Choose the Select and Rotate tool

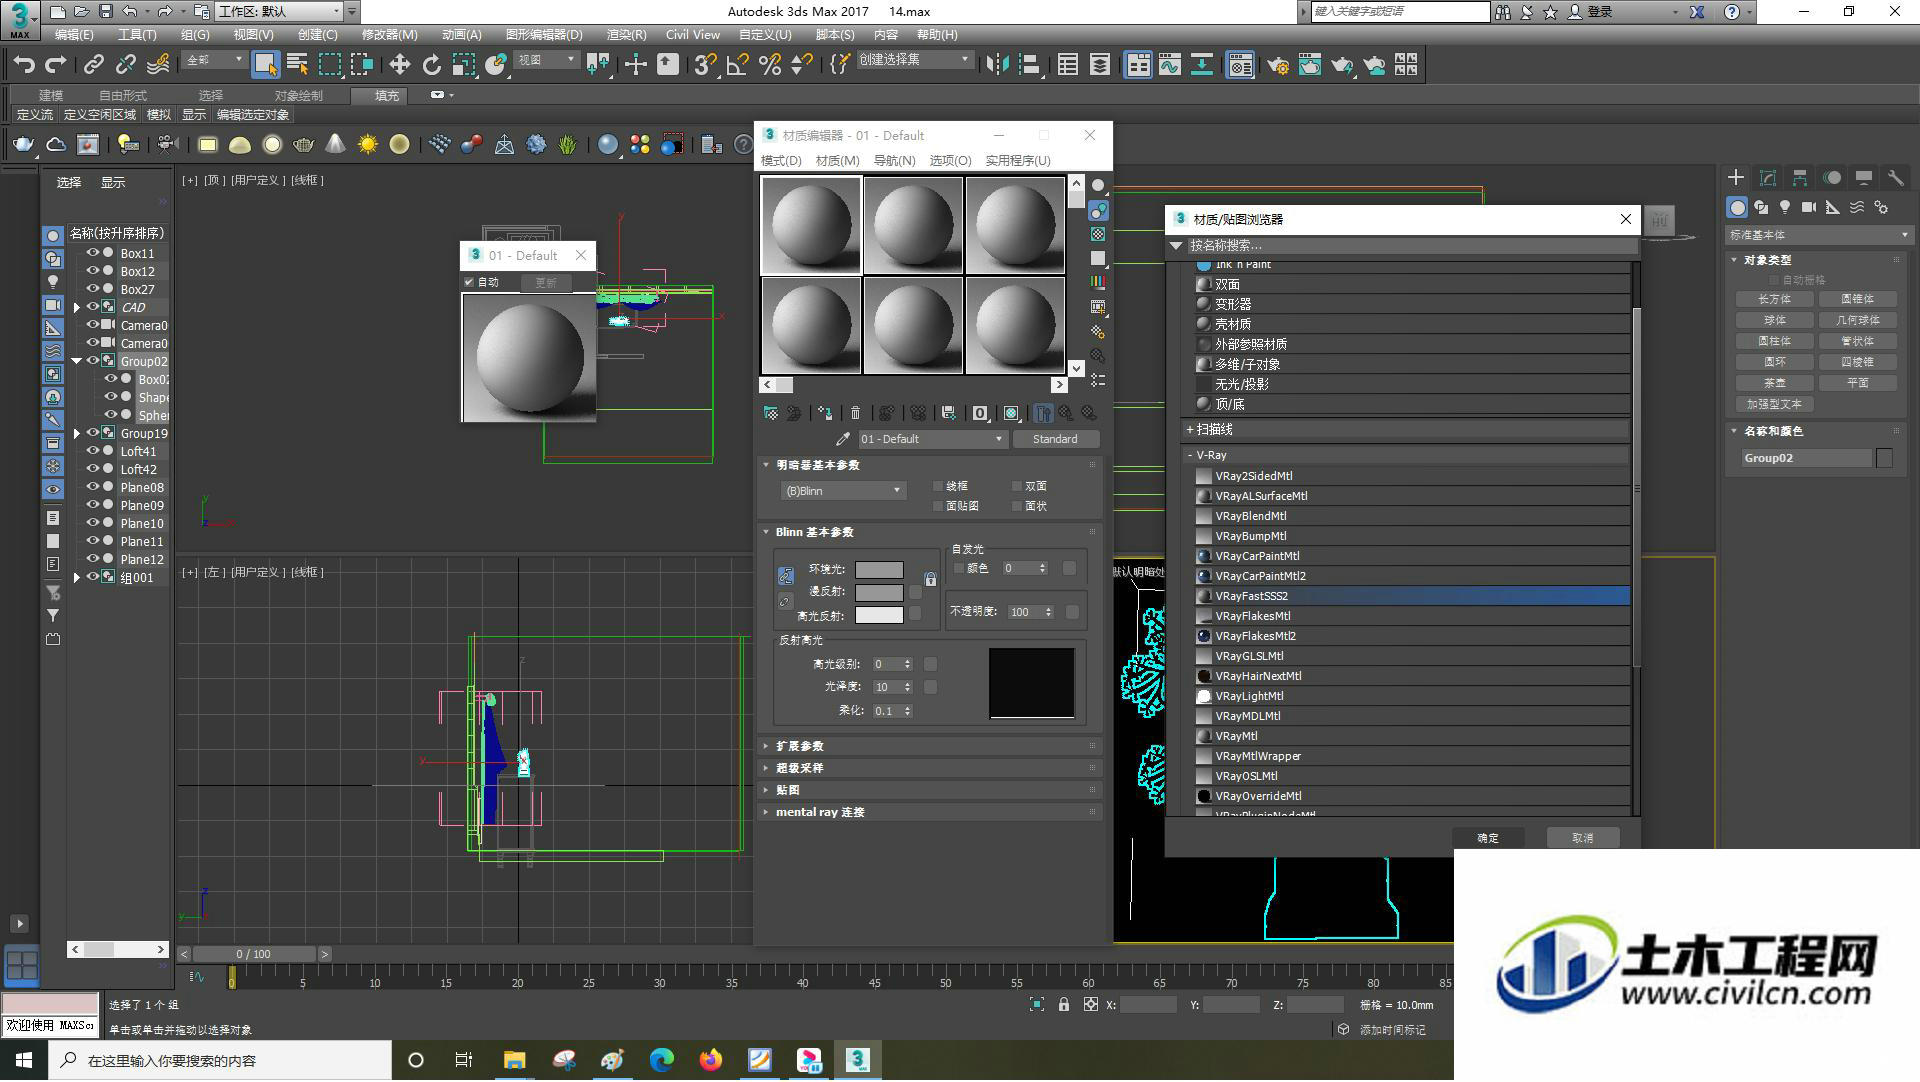(431, 65)
